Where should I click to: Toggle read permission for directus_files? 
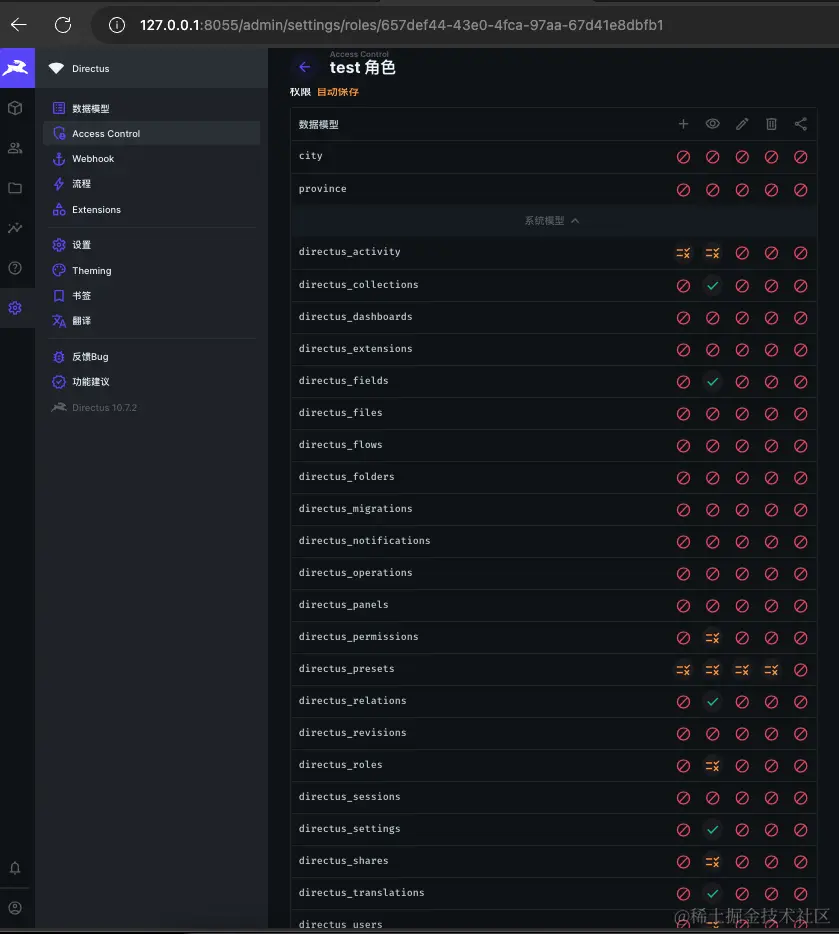712,414
